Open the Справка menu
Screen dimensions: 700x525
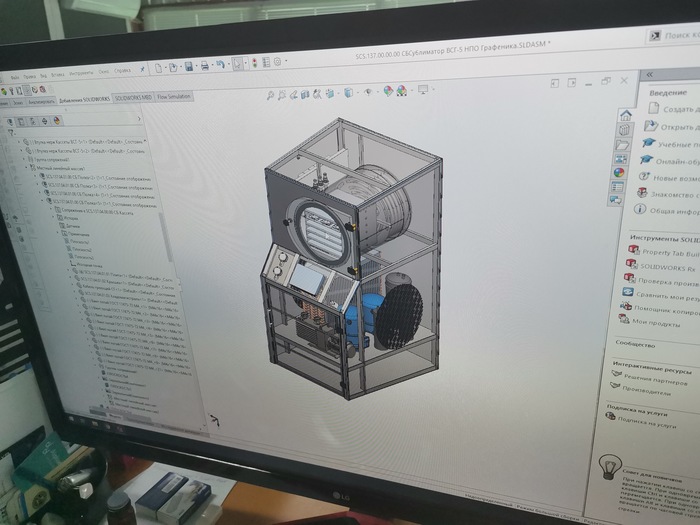pos(122,71)
